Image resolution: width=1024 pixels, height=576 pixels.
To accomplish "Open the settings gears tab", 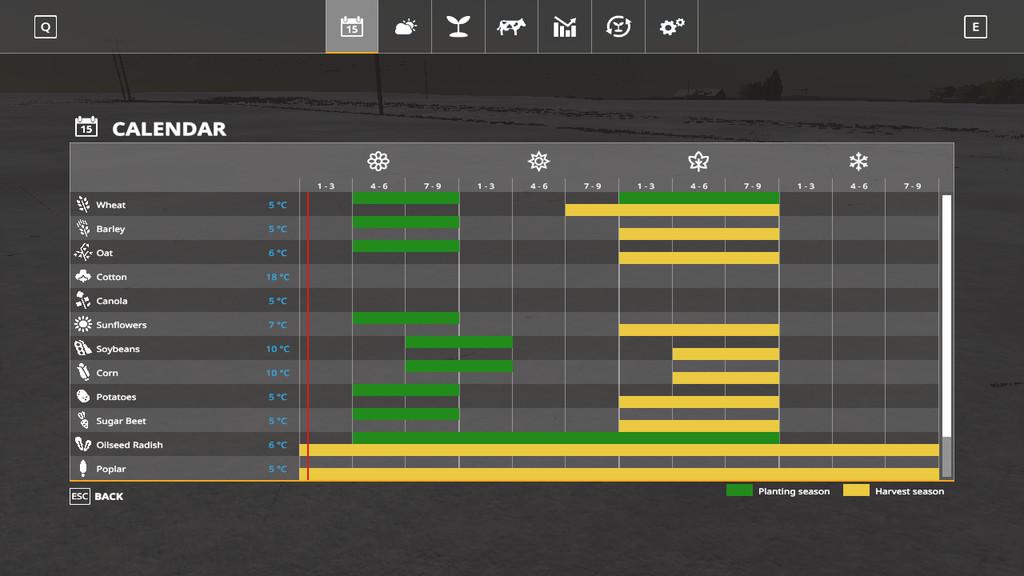I will pos(671,27).
